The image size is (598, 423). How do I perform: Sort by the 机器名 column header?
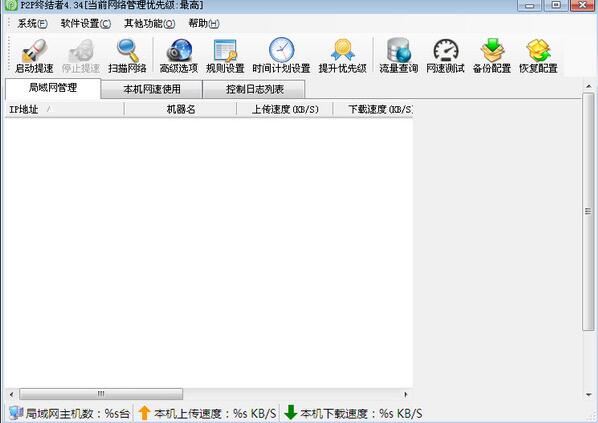tap(181, 109)
